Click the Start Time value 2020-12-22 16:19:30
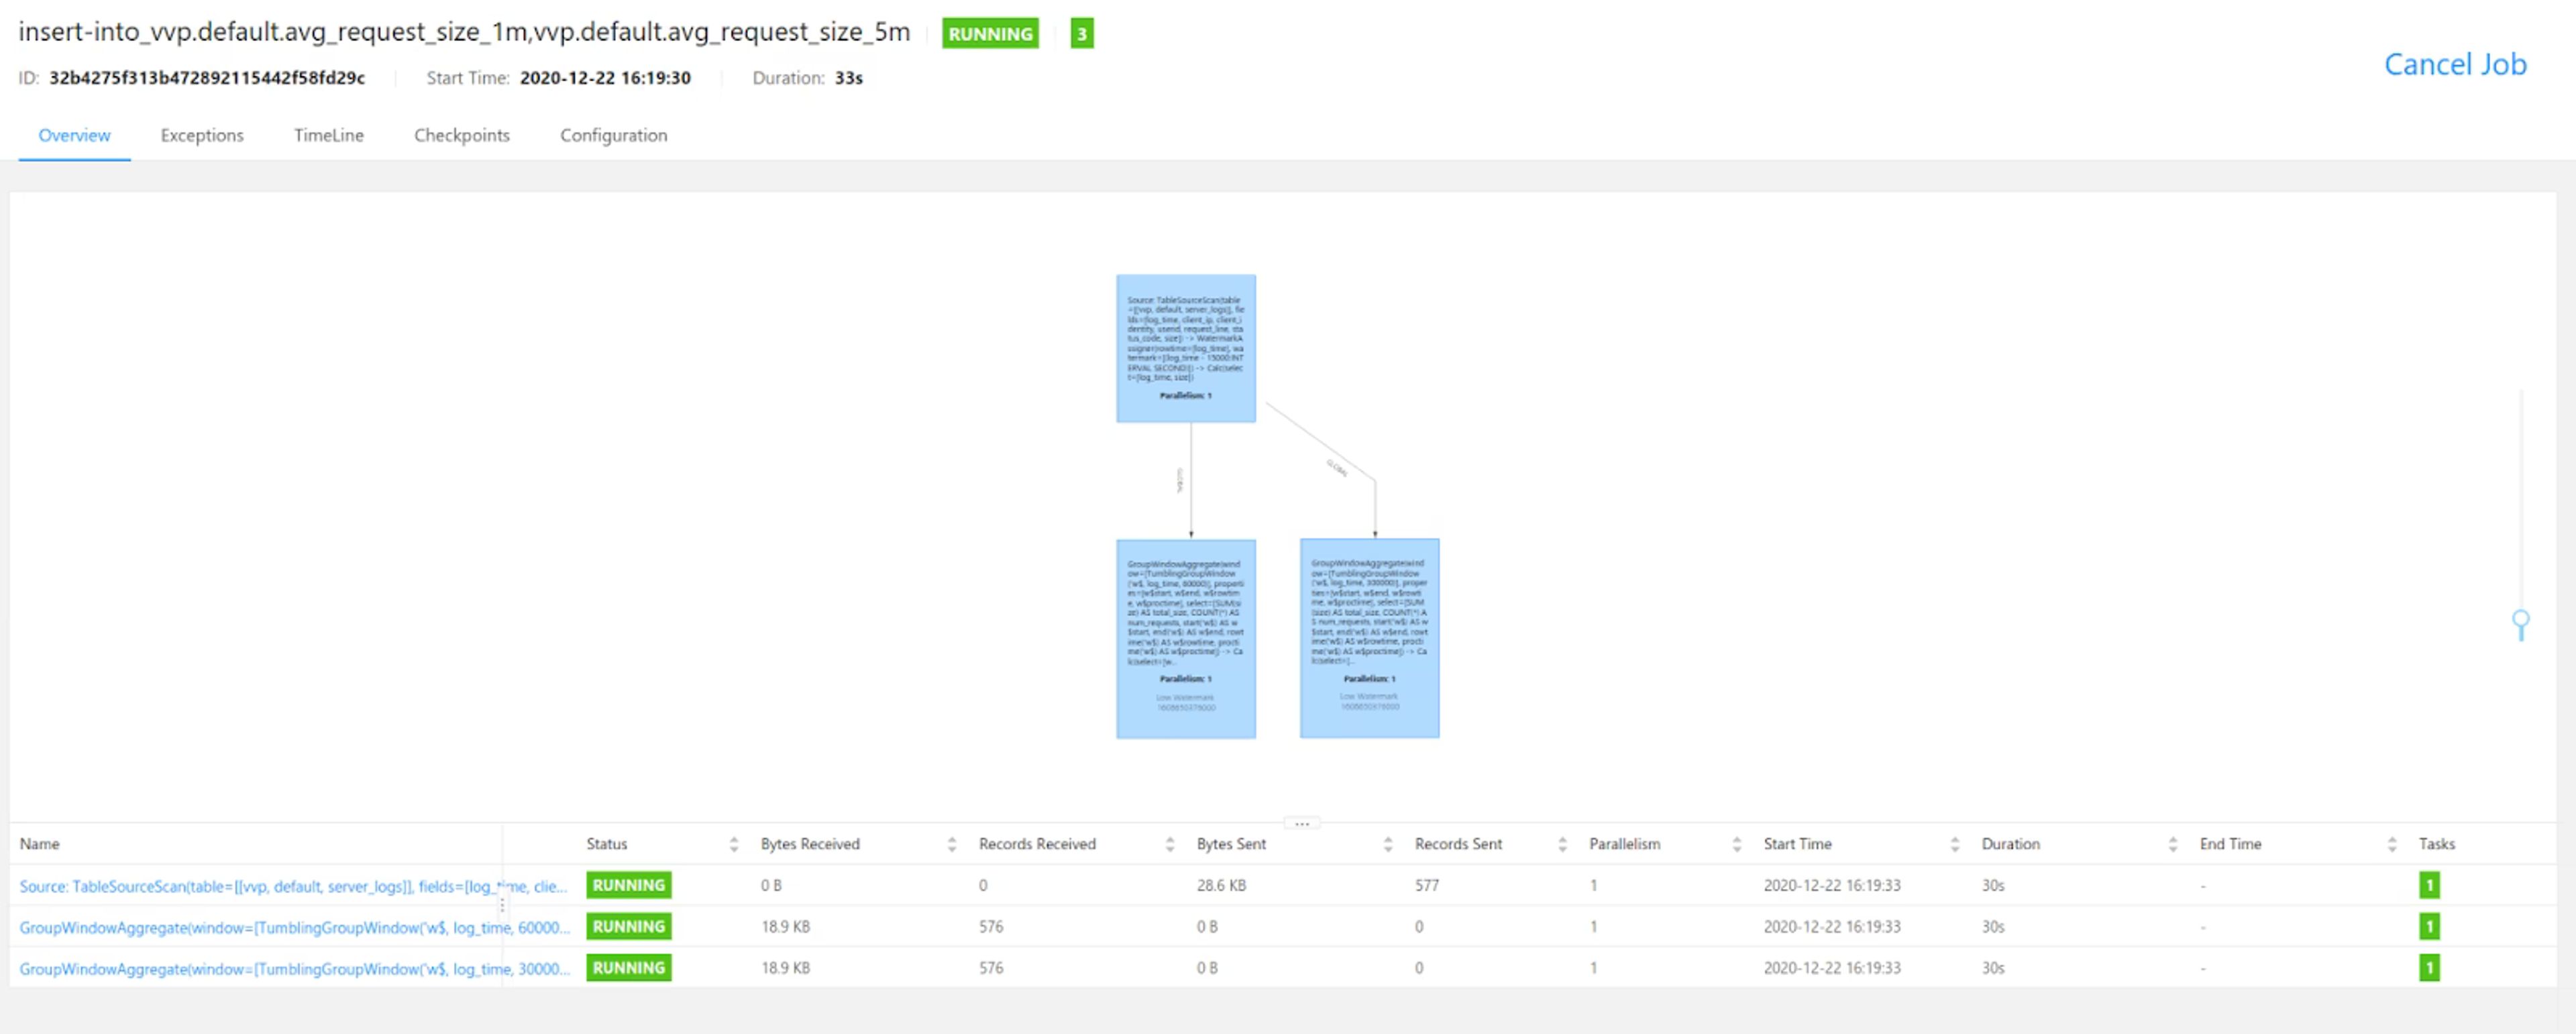Screen dimensions: 2576x1034 pos(605,77)
